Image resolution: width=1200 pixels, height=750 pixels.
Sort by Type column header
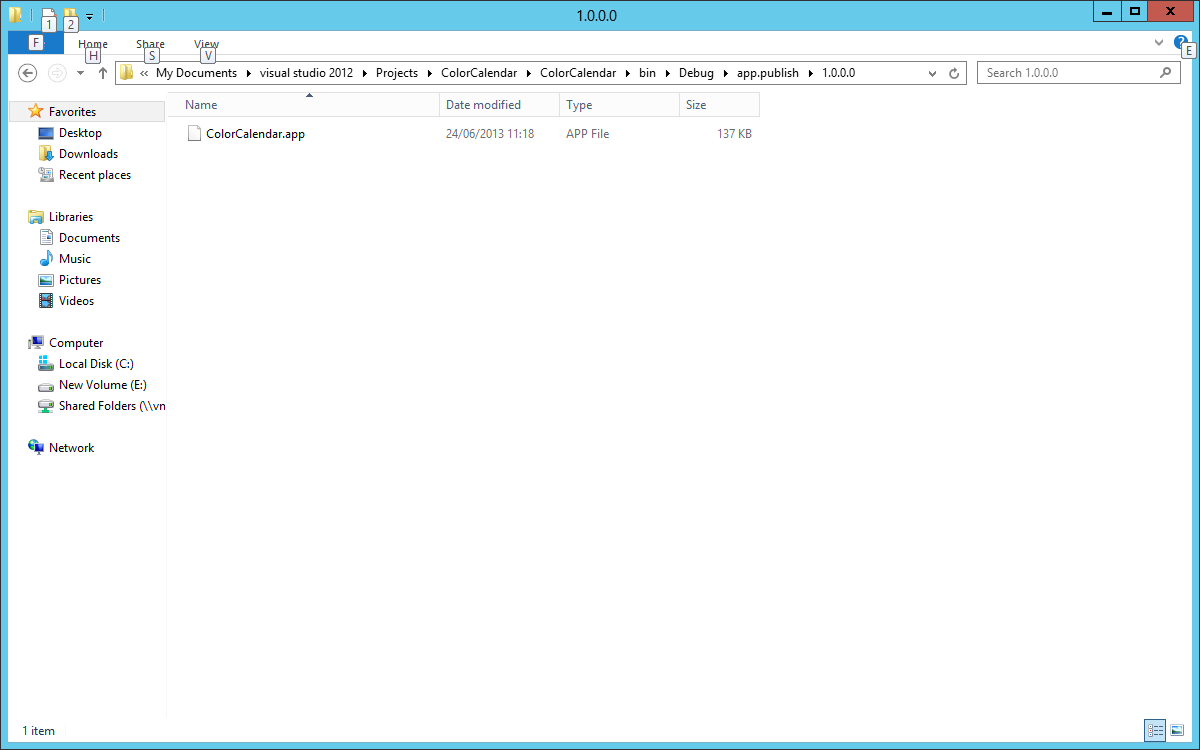click(619, 105)
